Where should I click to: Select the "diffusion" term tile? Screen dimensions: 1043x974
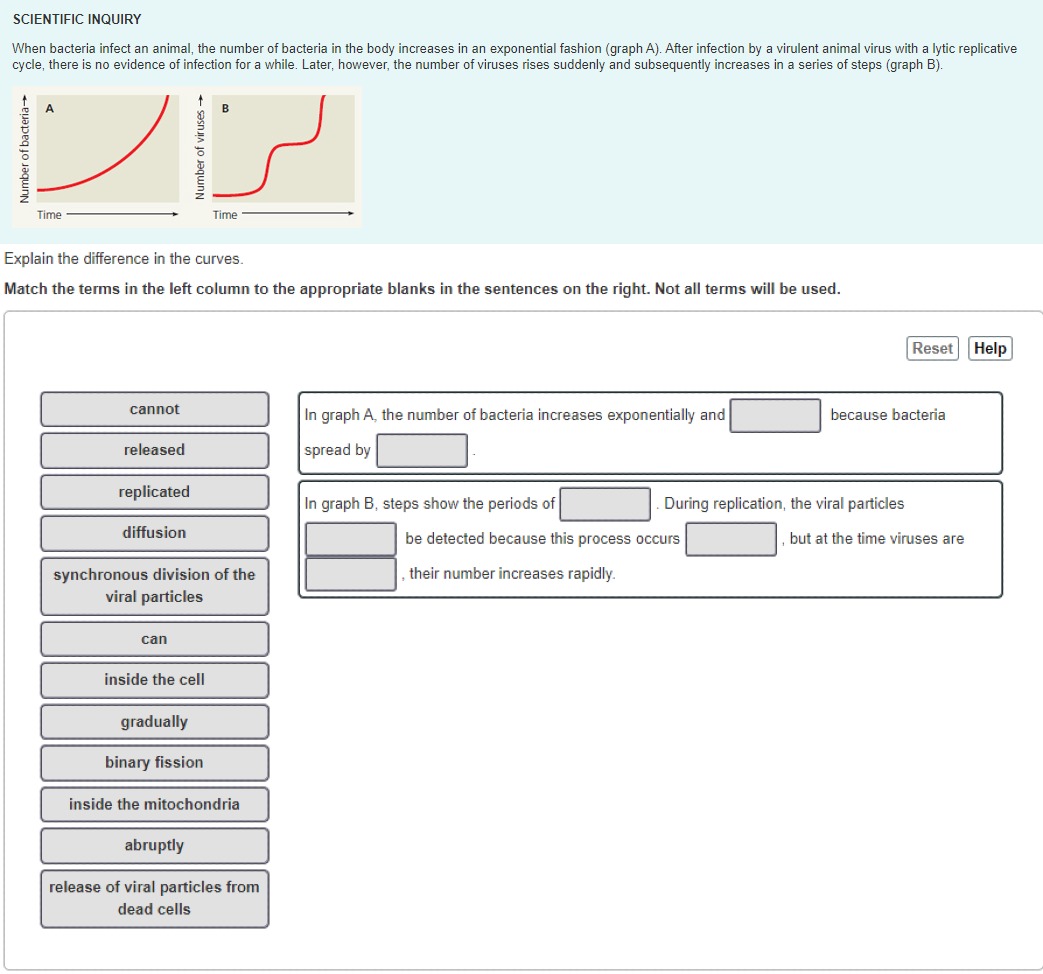(154, 533)
